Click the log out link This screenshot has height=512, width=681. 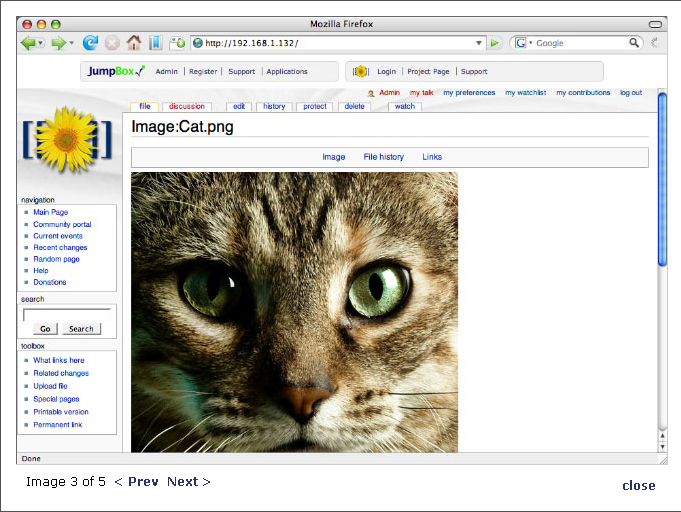pyautogui.click(x=631, y=92)
